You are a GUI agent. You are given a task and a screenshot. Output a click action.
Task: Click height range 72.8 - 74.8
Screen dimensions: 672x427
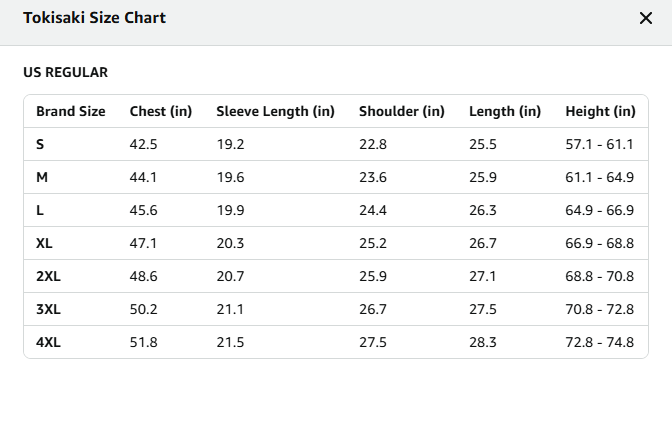600,343
